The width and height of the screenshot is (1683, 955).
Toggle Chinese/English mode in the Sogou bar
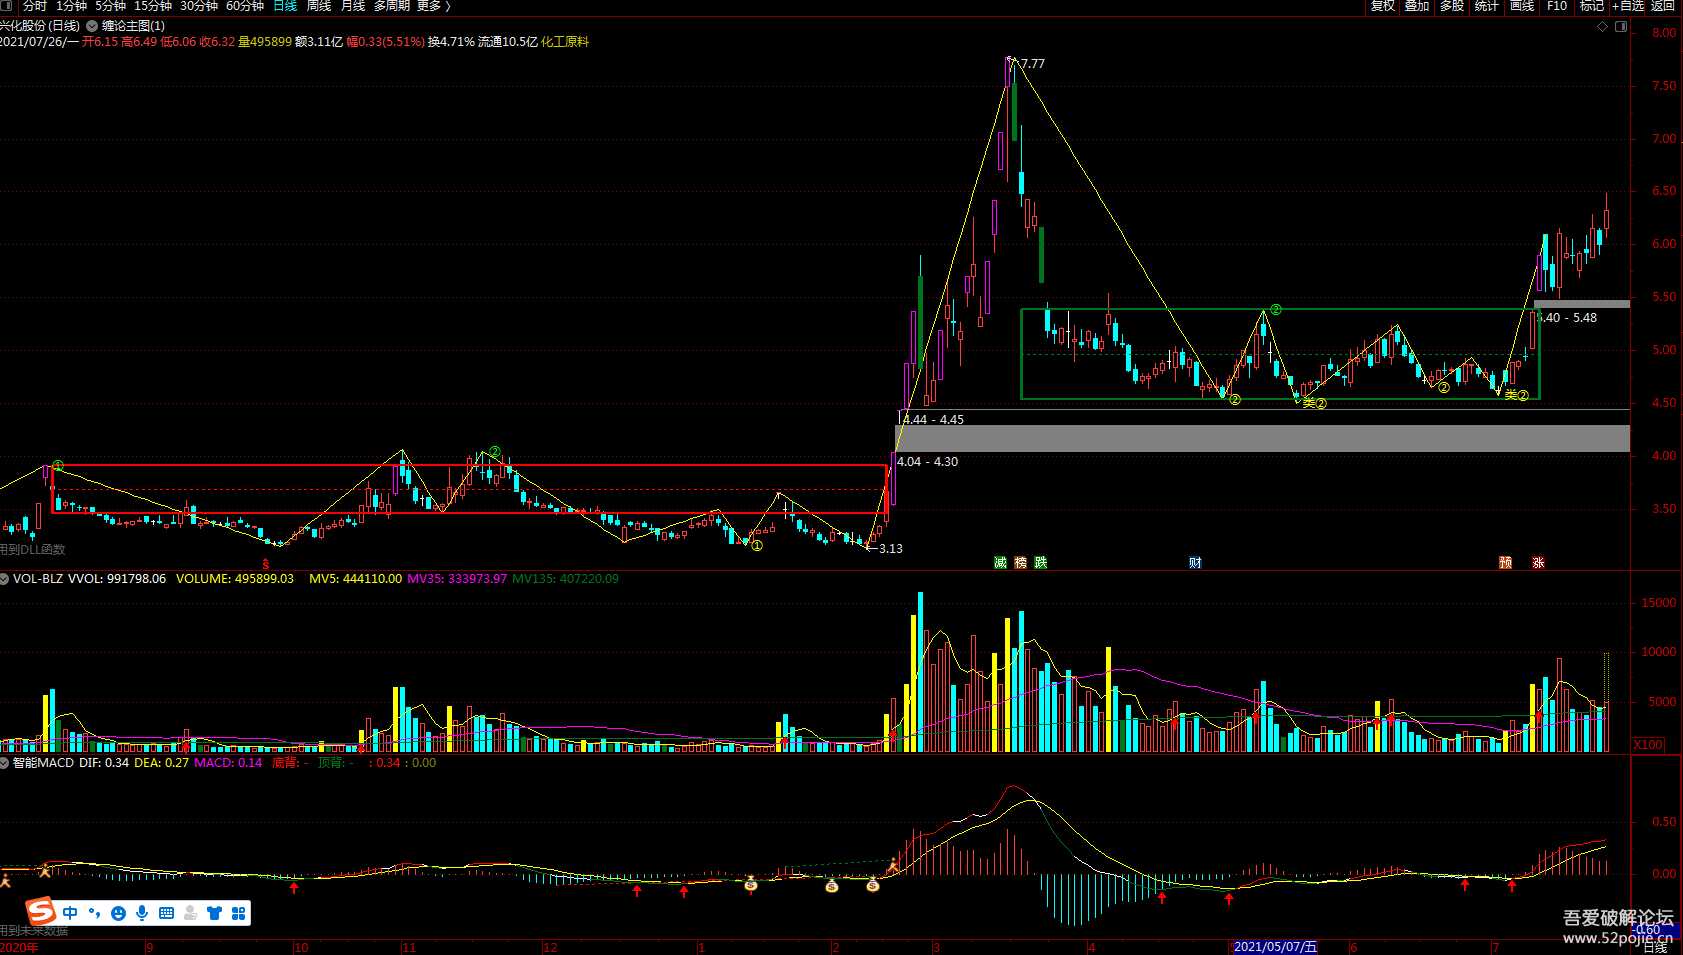click(x=70, y=913)
